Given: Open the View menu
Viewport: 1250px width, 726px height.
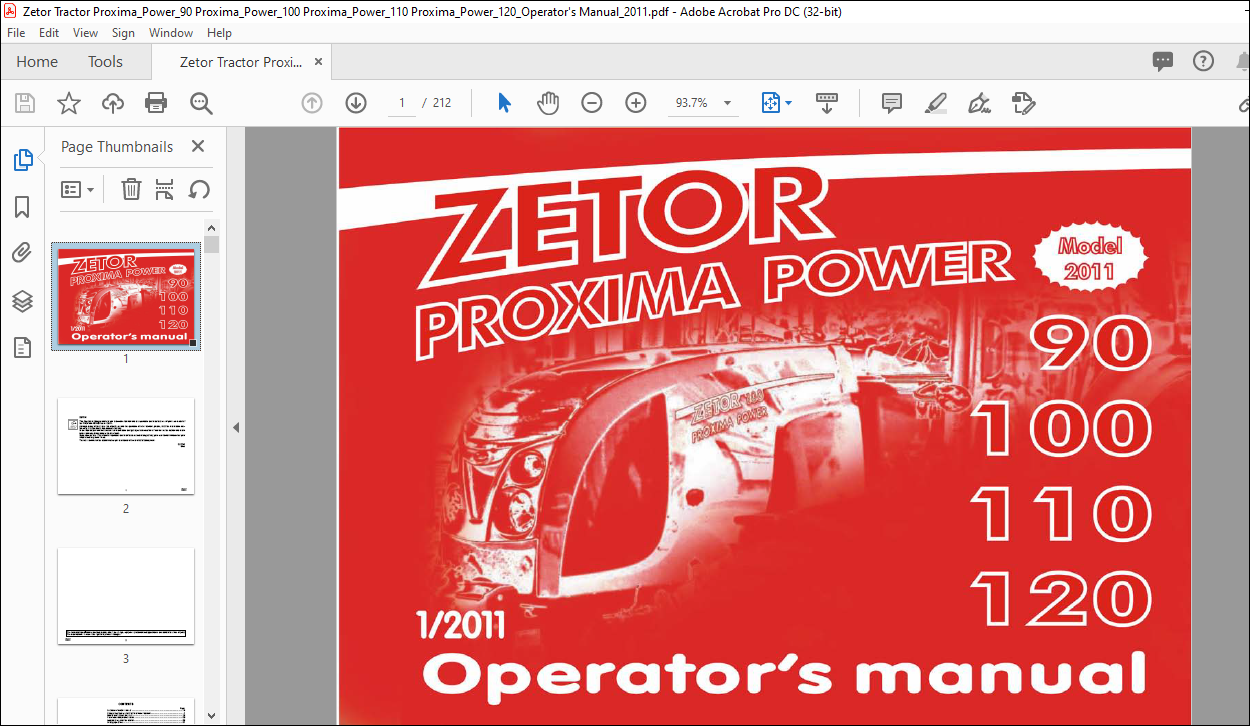Looking at the screenshot, I should click(x=85, y=33).
